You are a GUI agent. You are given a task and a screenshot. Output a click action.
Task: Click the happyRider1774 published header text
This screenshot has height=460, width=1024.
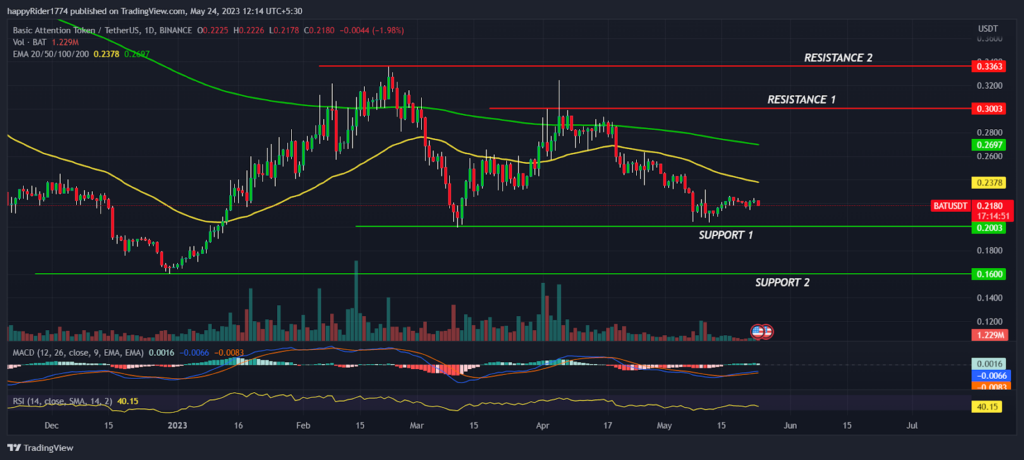point(154,10)
